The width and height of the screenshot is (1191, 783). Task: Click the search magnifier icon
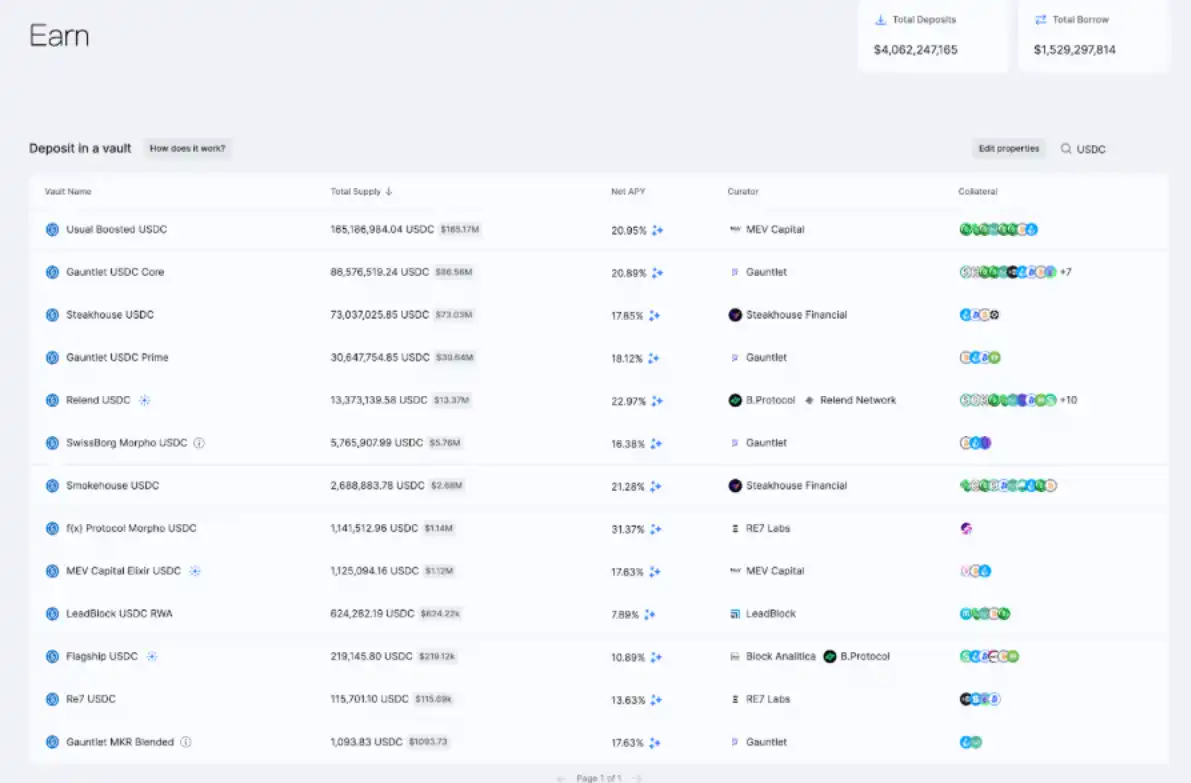[x=1066, y=149]
